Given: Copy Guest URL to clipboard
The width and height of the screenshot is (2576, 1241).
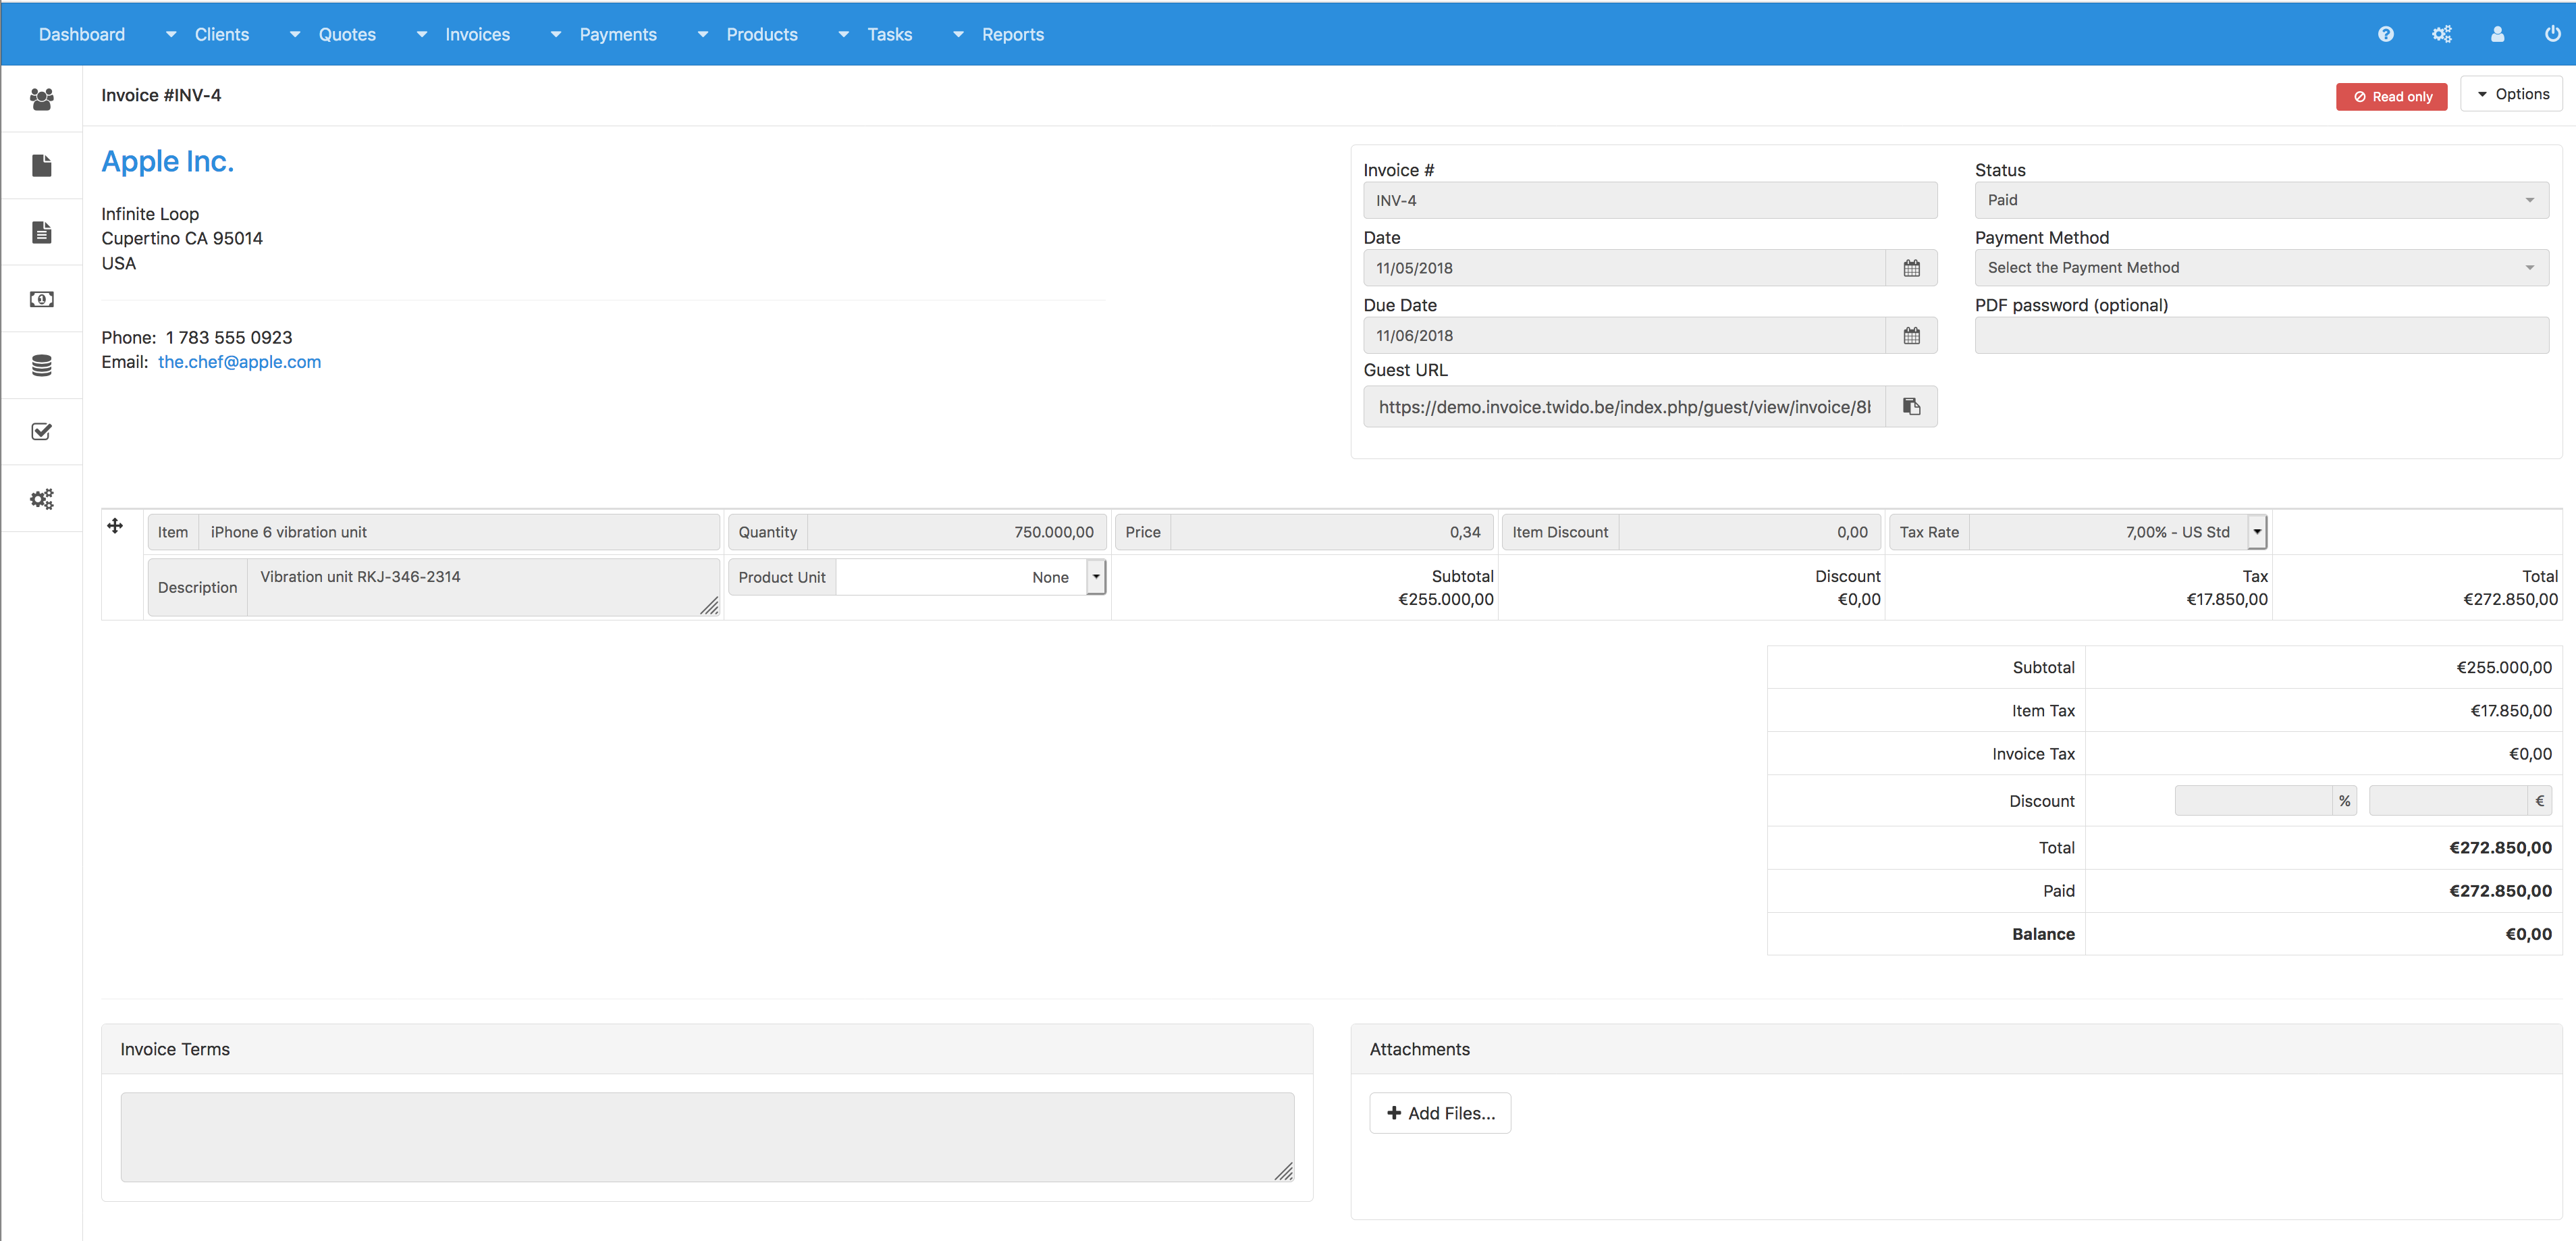Looking at the screenshot, I should point(1911,407).
